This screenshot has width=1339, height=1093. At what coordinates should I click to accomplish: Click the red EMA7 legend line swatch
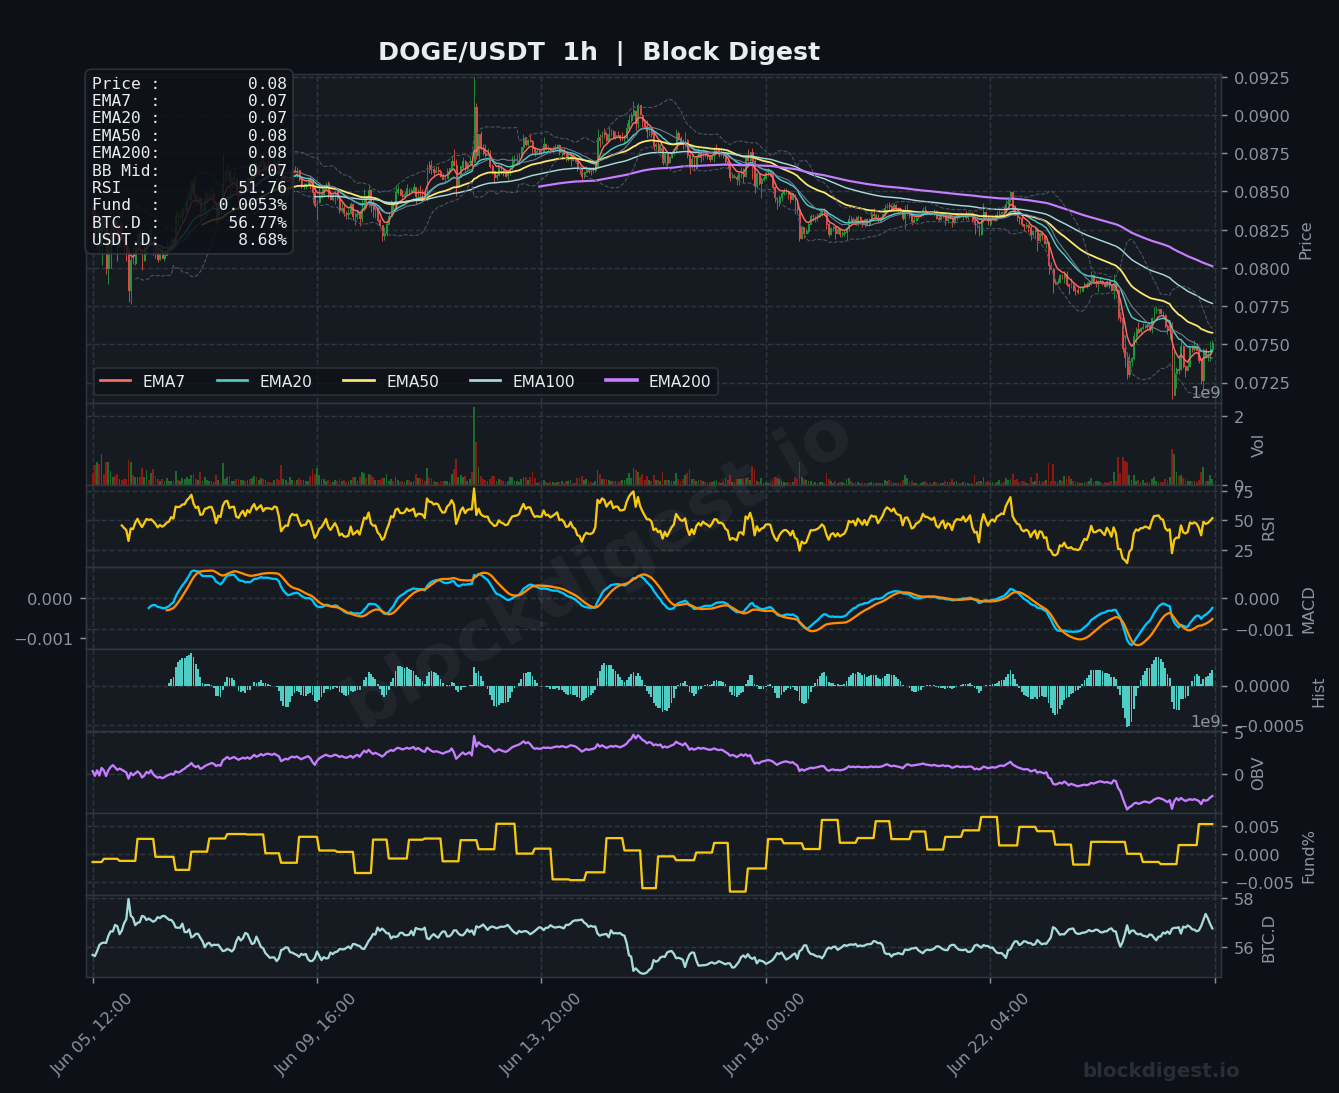click(116, 381)
